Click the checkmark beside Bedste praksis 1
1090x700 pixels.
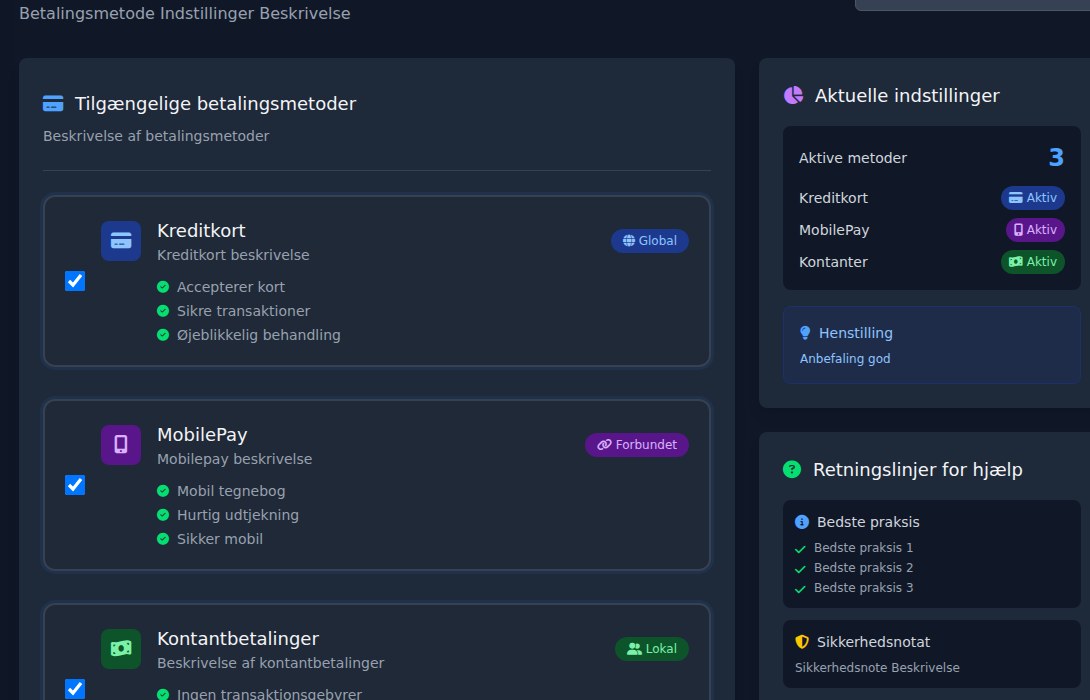tap(800, 548)
